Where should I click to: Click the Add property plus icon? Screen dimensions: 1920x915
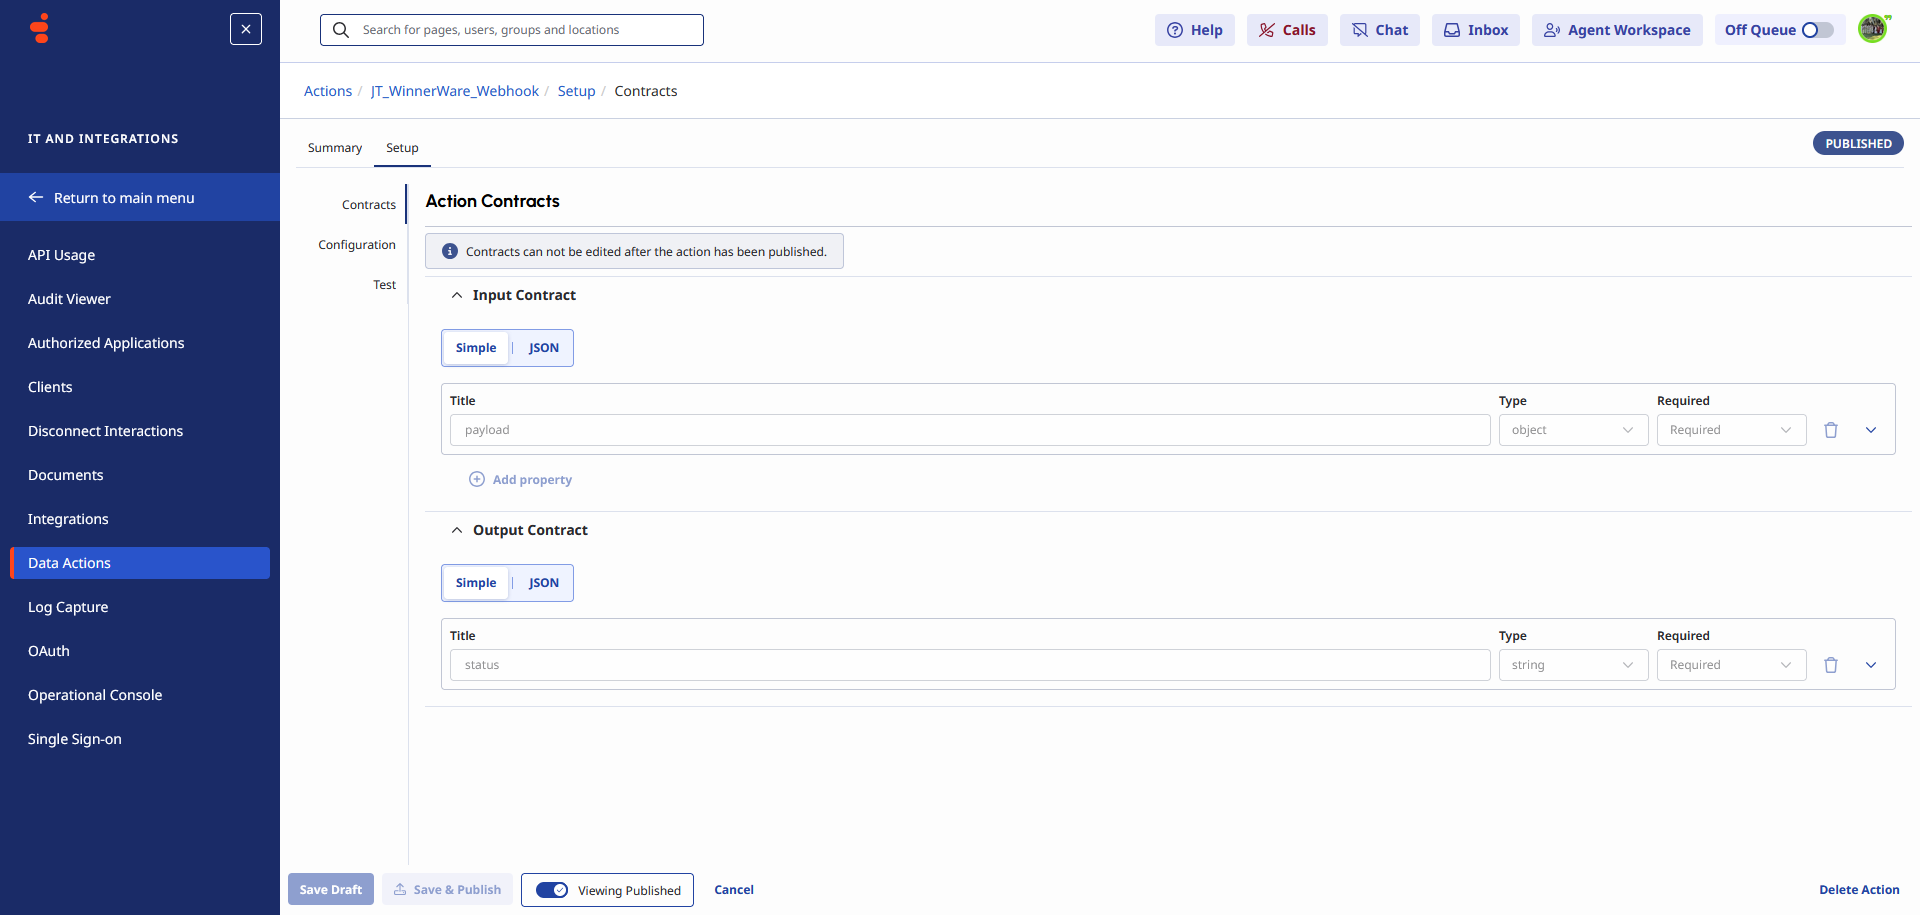(477, 479)
